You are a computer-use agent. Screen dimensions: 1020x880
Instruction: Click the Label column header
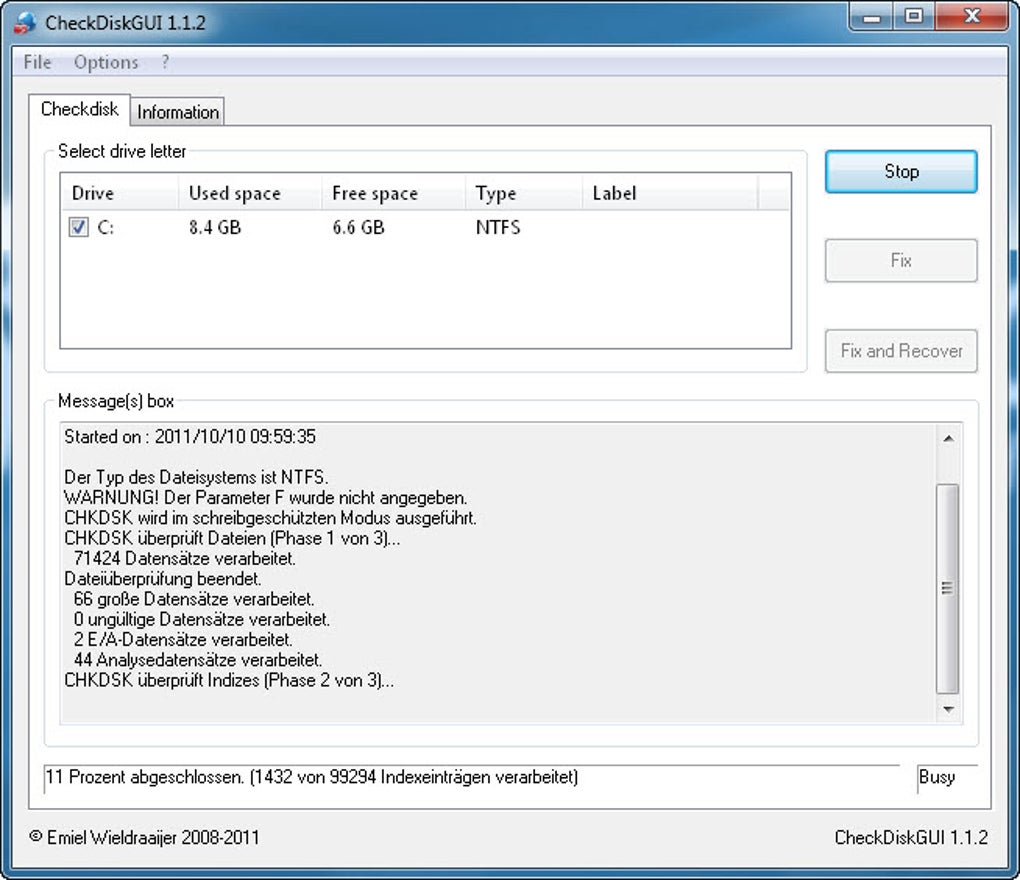click(x=613, y=193)
